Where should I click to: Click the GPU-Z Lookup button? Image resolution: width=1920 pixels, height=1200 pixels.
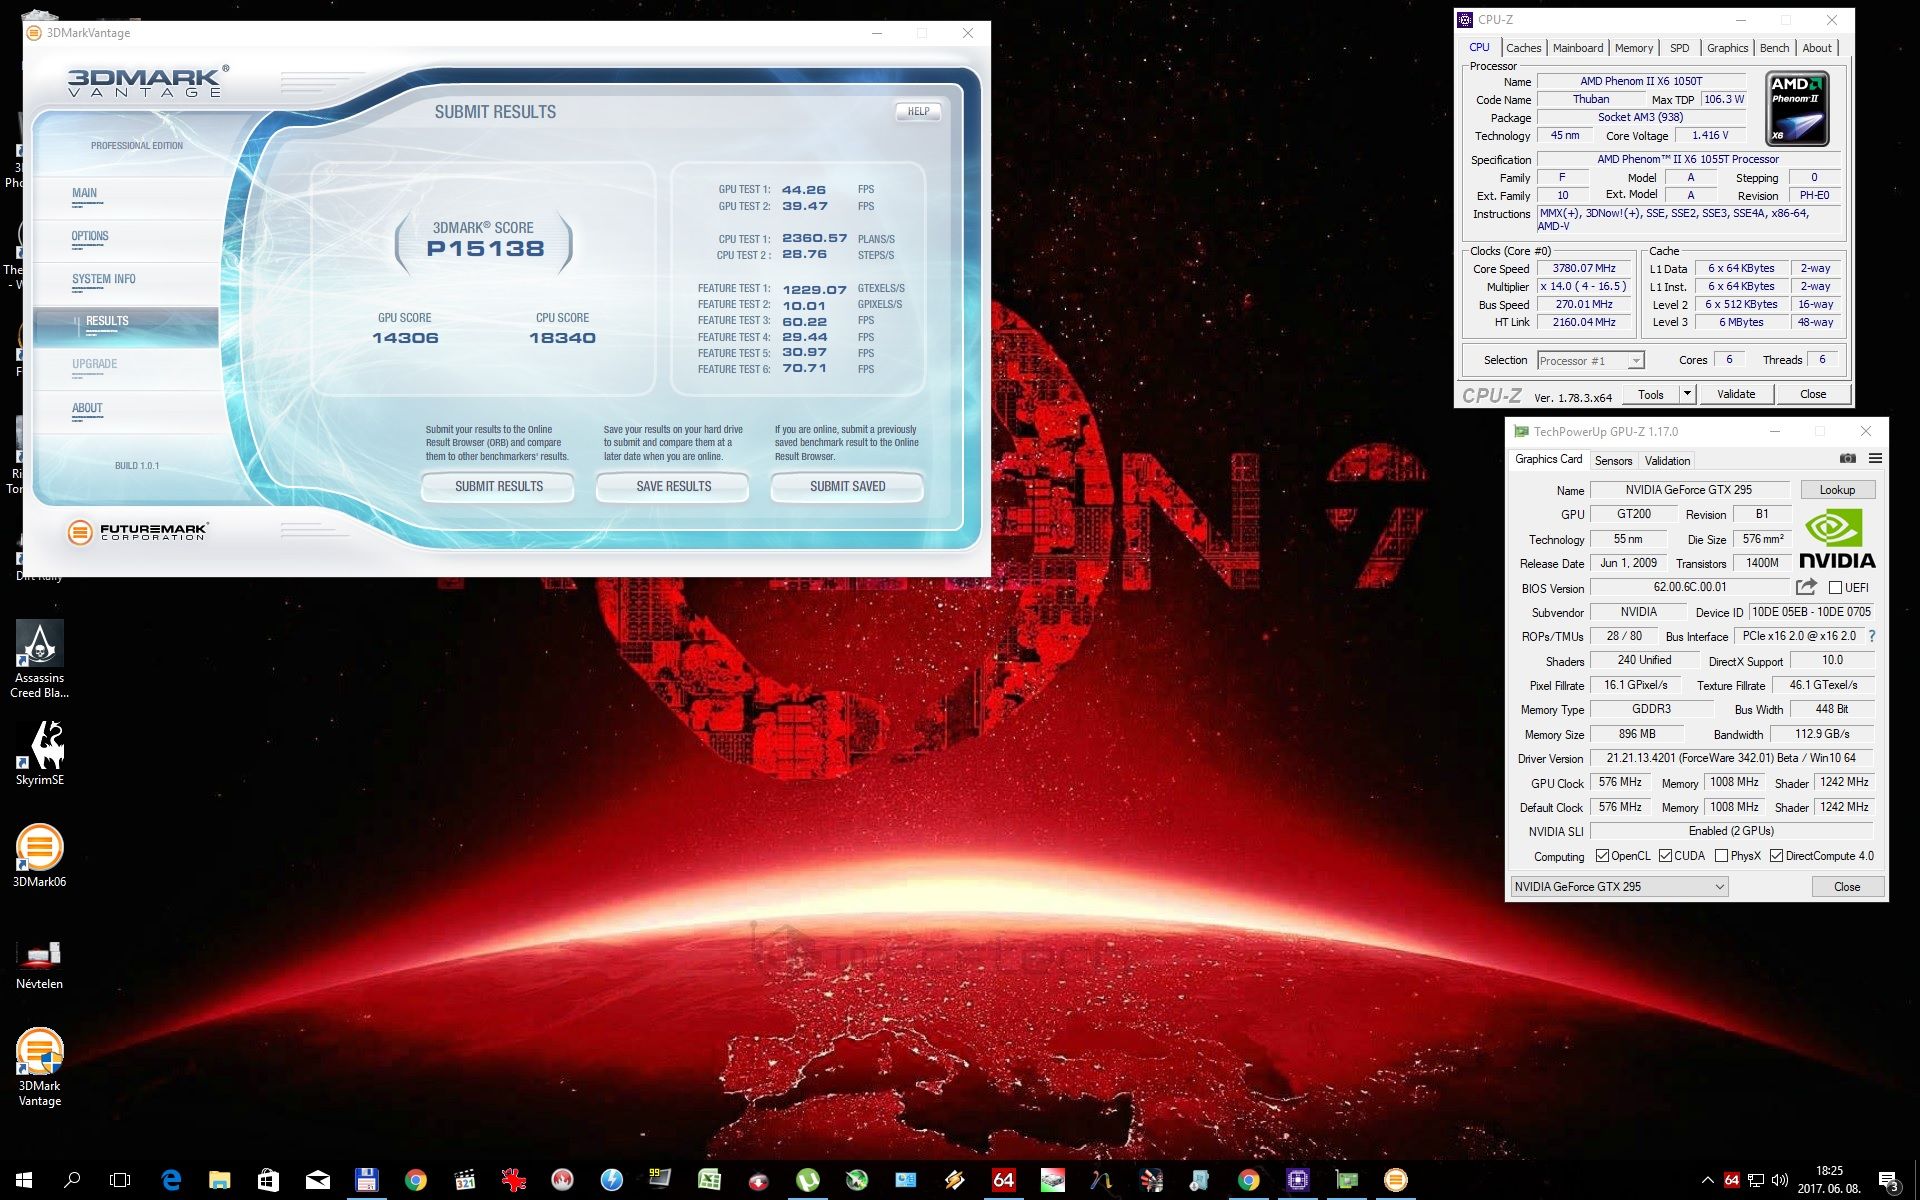[x=1836, y=490]
